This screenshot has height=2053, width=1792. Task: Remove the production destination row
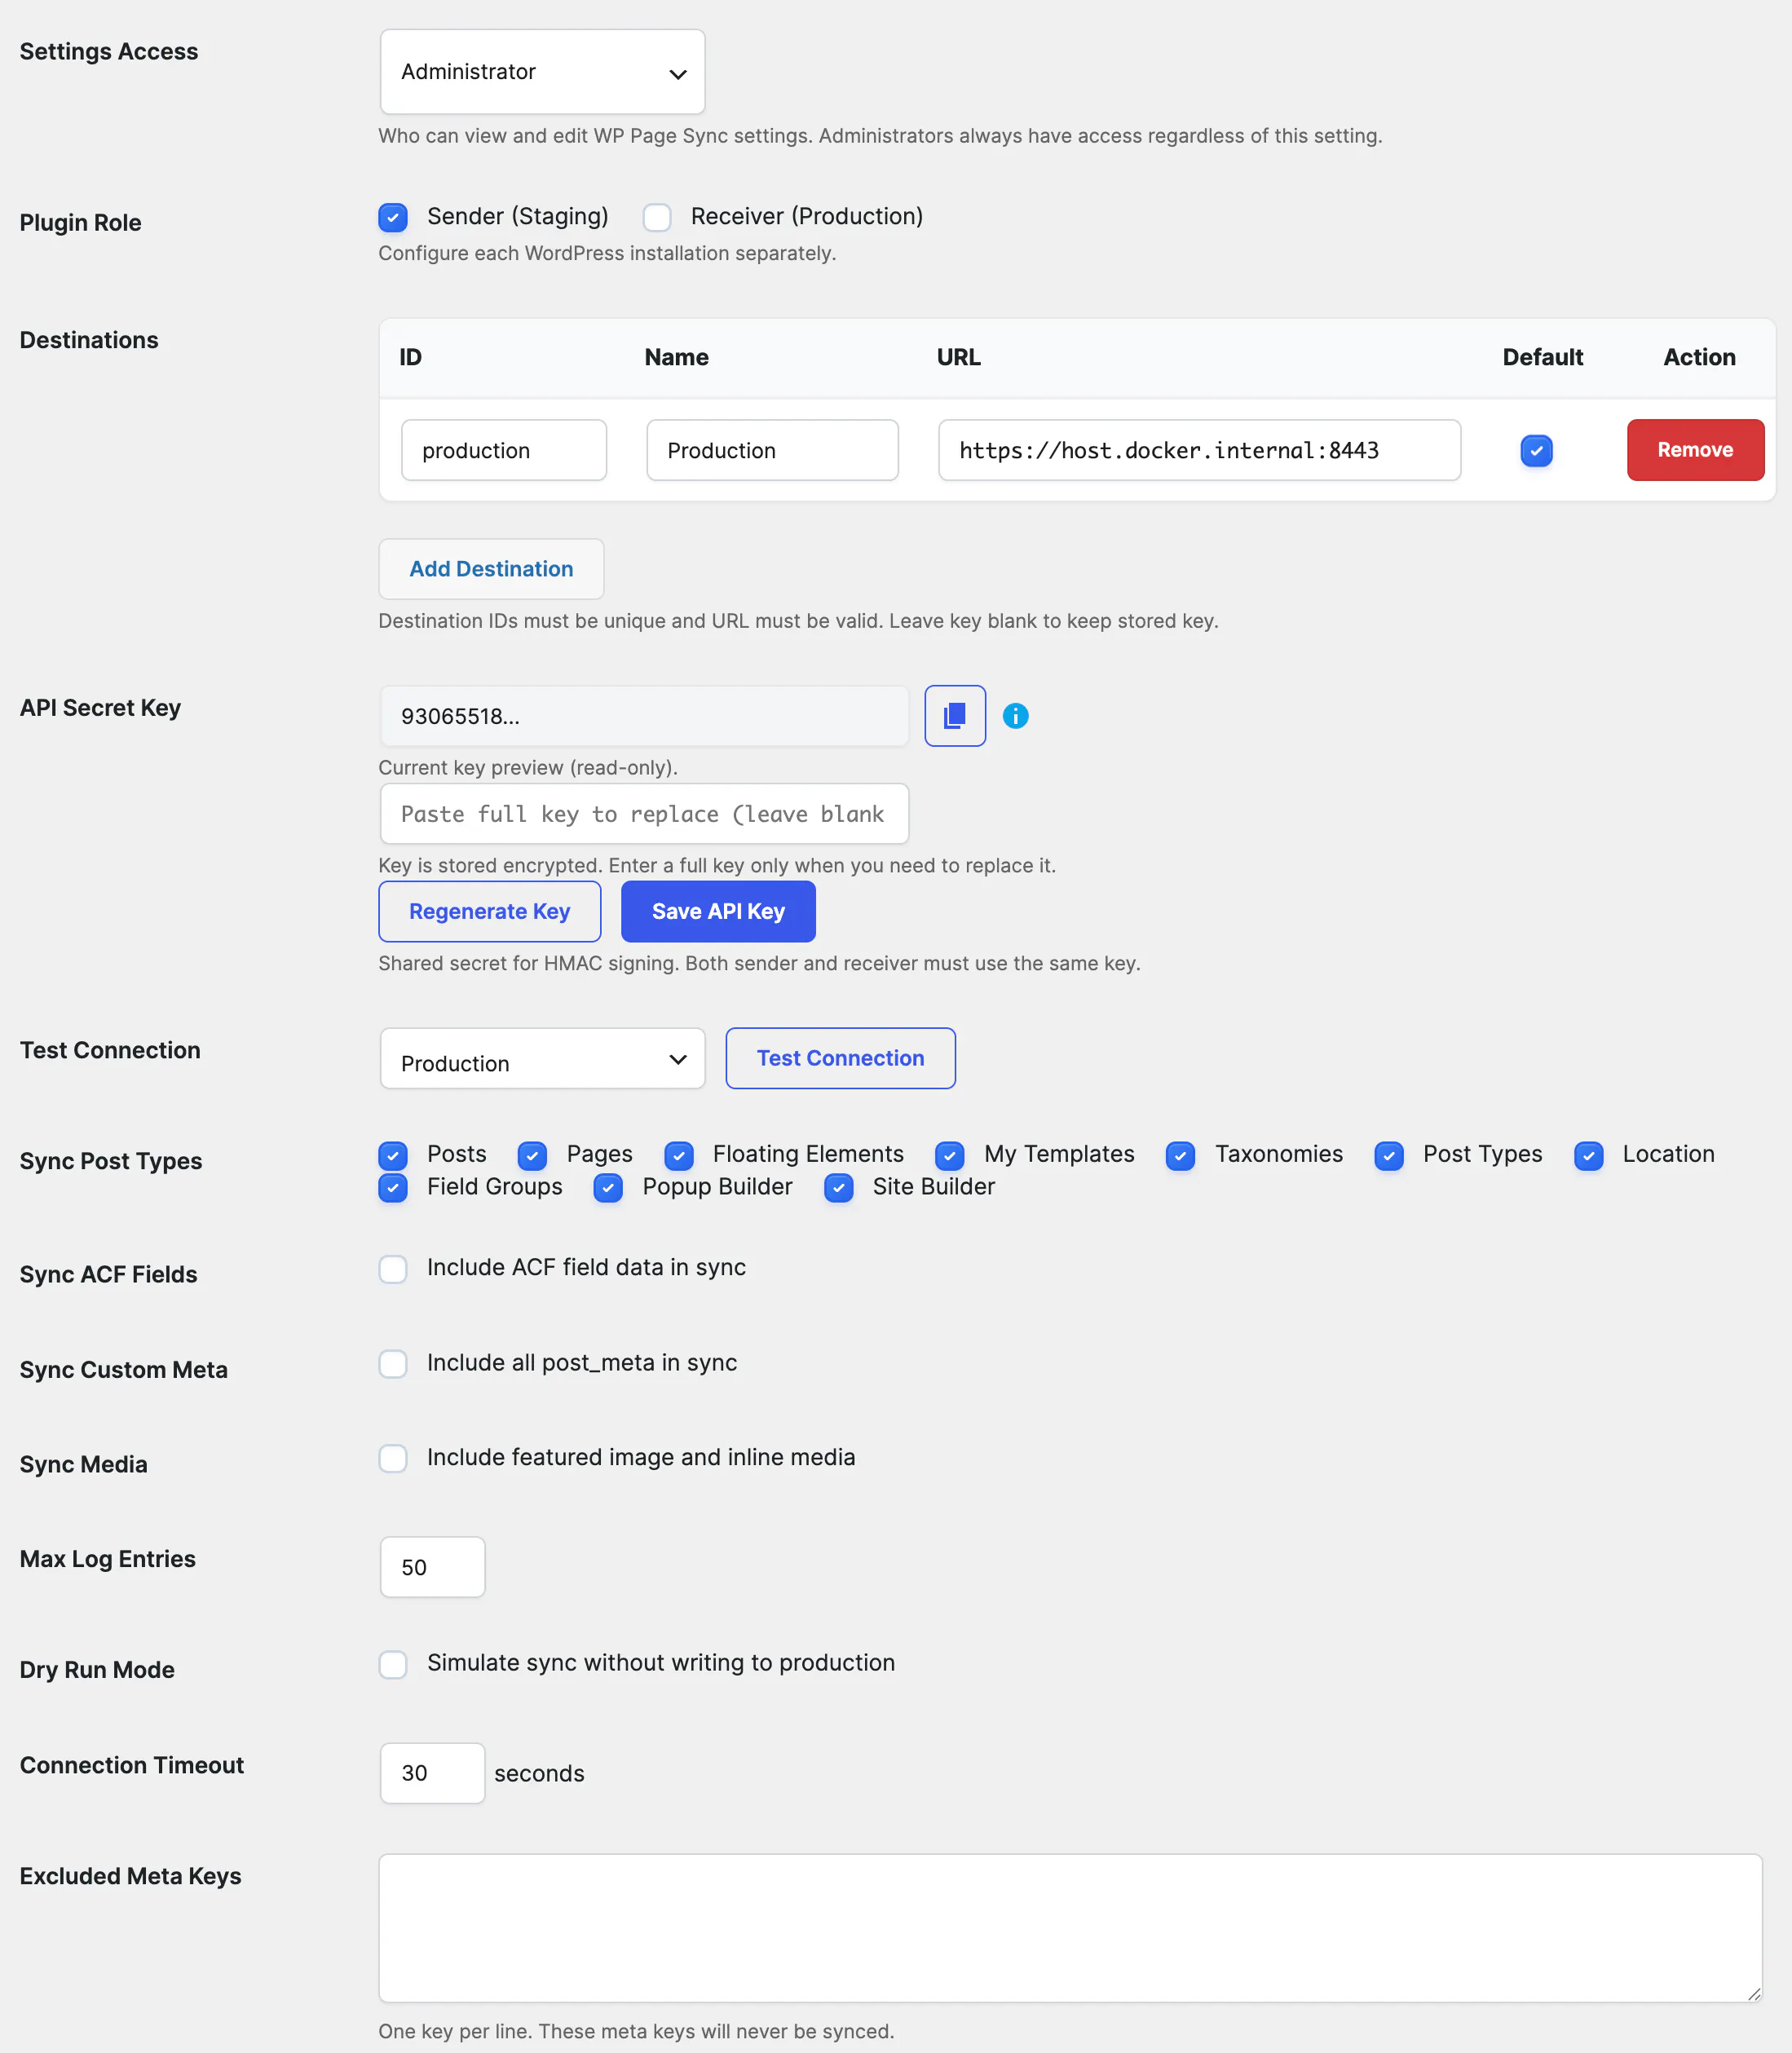coord(1695,450)
